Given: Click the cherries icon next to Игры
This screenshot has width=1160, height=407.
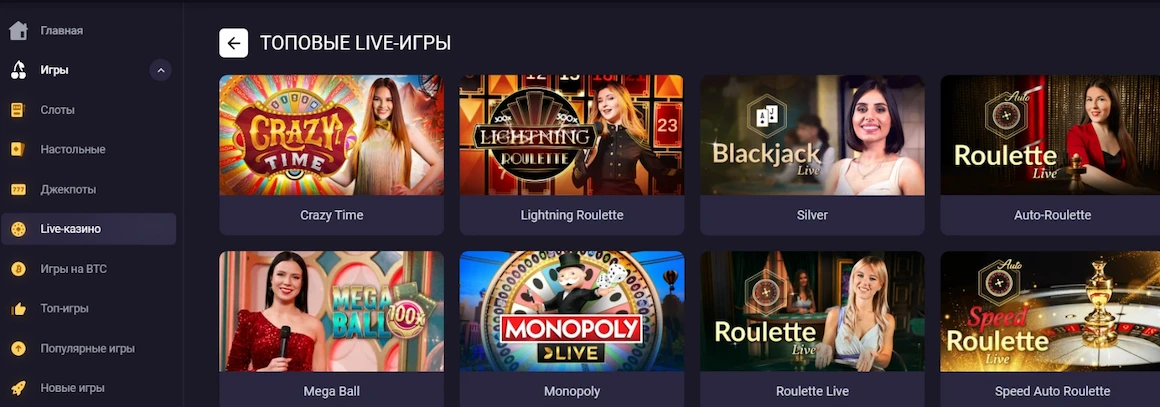Looking at the screenshot, I should pyautogui.click(x=18, y=70).
